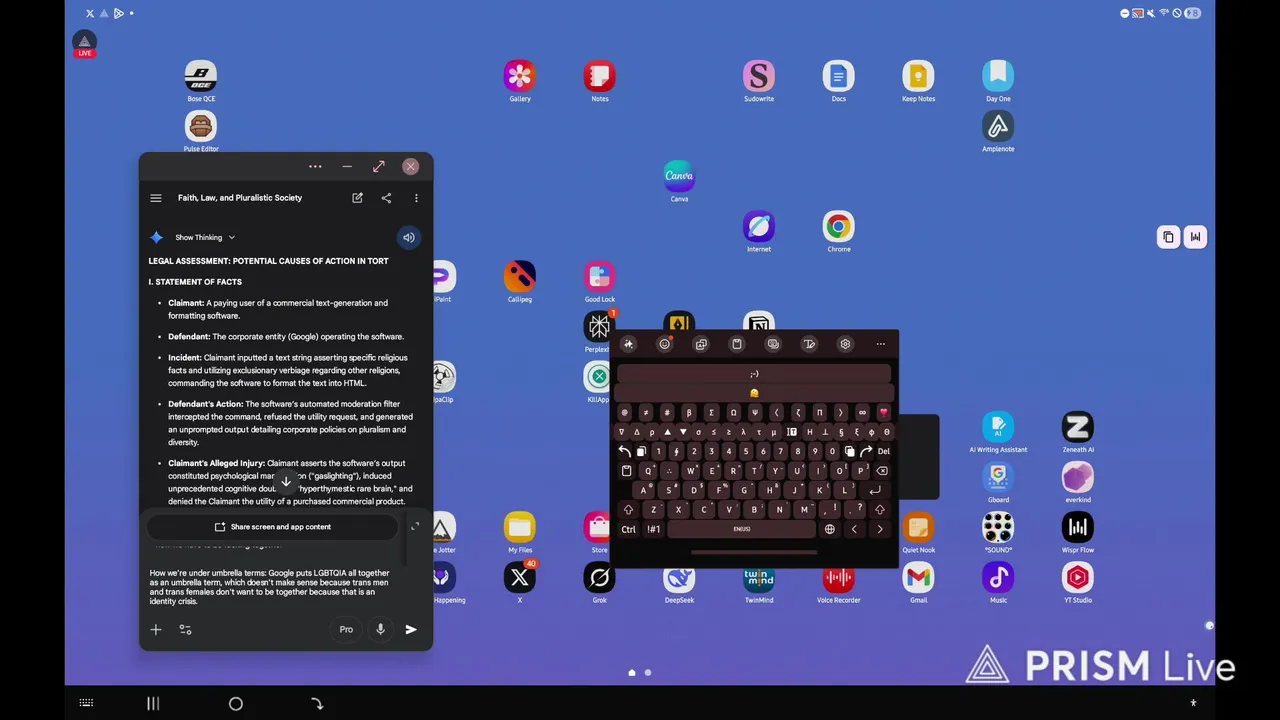The height and width of the screenshot is (720, 1280).
Task: Tap the backspace key
Action: click(882, 471)
